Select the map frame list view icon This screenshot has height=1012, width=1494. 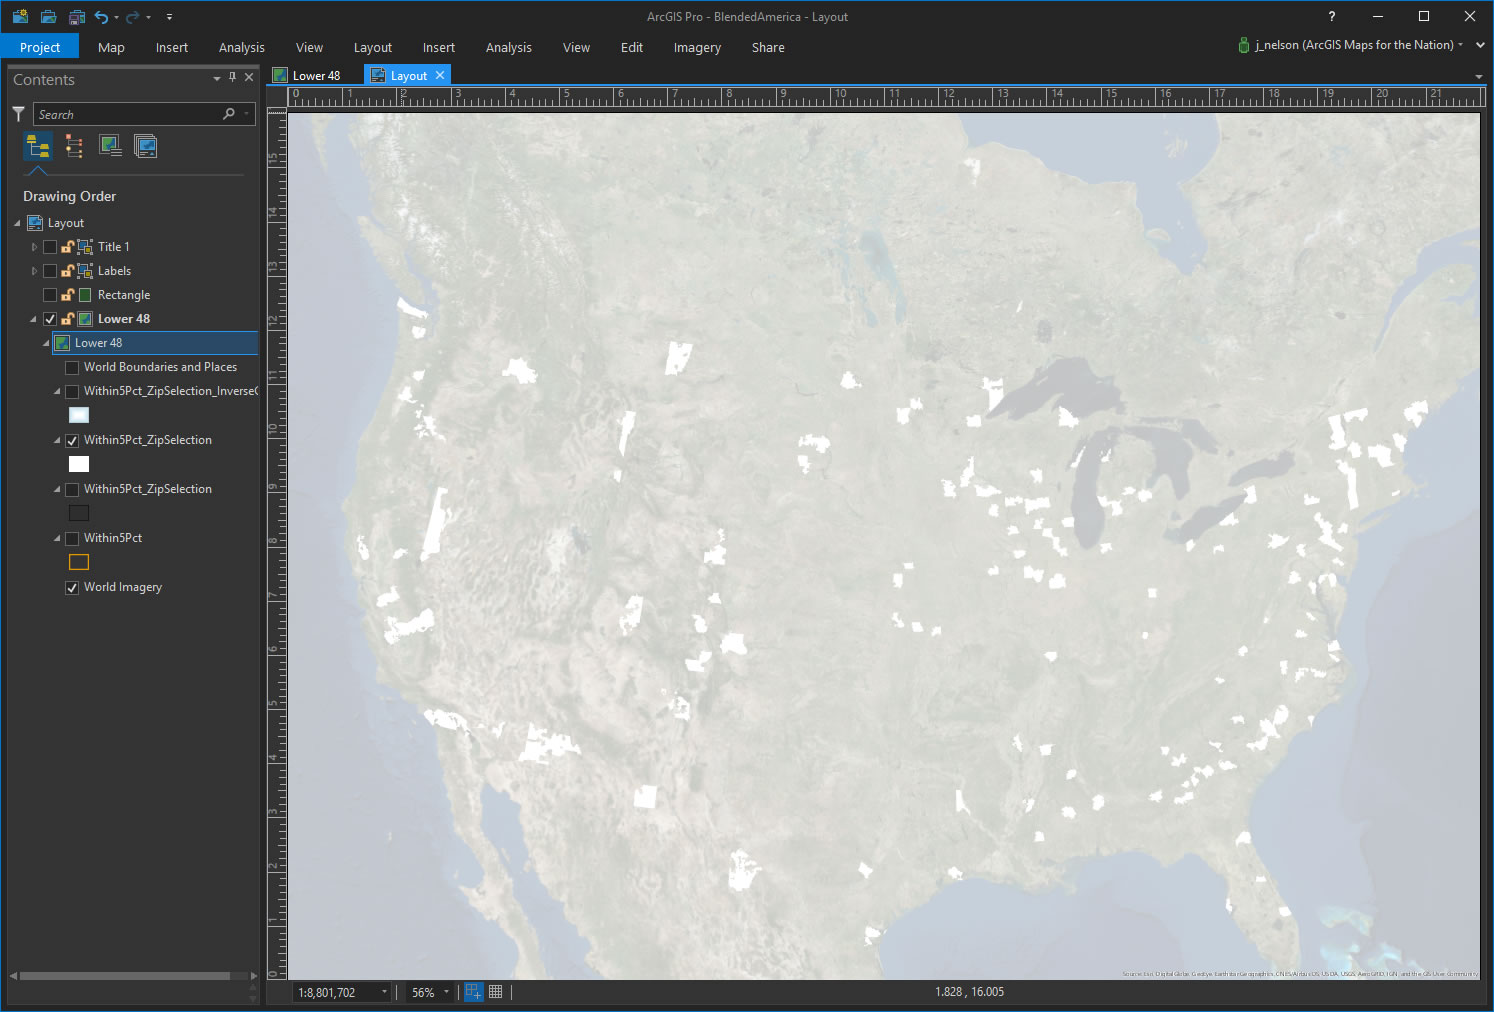[x=110, y=147]
